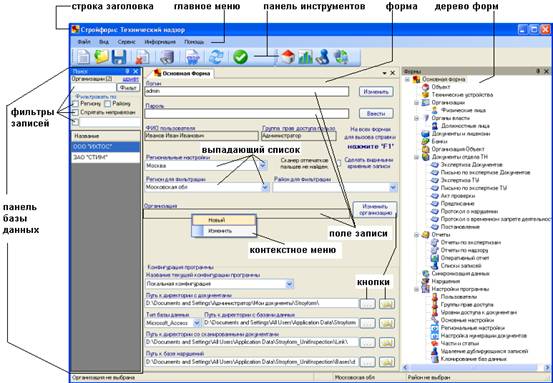Open the Район для фильтрации dropdown
This screenshot has width=553, height=383.
pyautogui.click(x=393, y=187)
